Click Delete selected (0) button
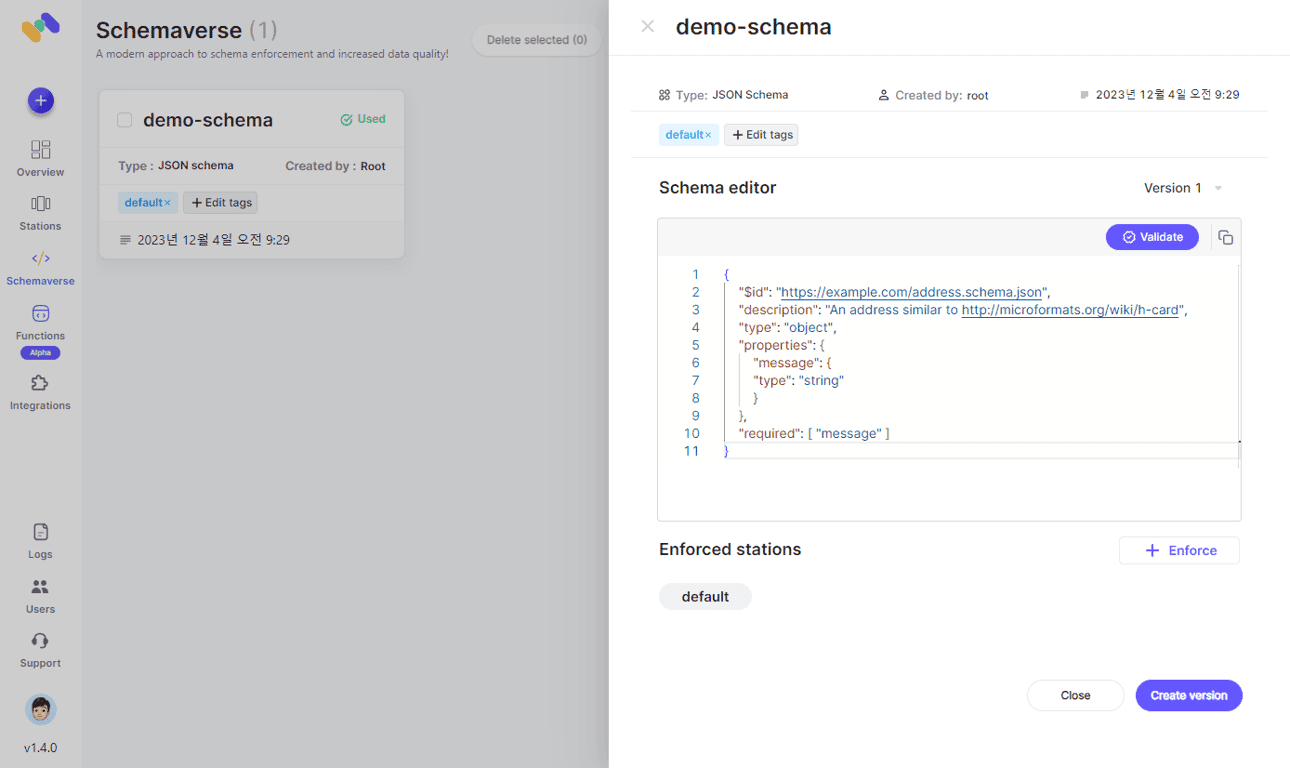 (537, 40)
